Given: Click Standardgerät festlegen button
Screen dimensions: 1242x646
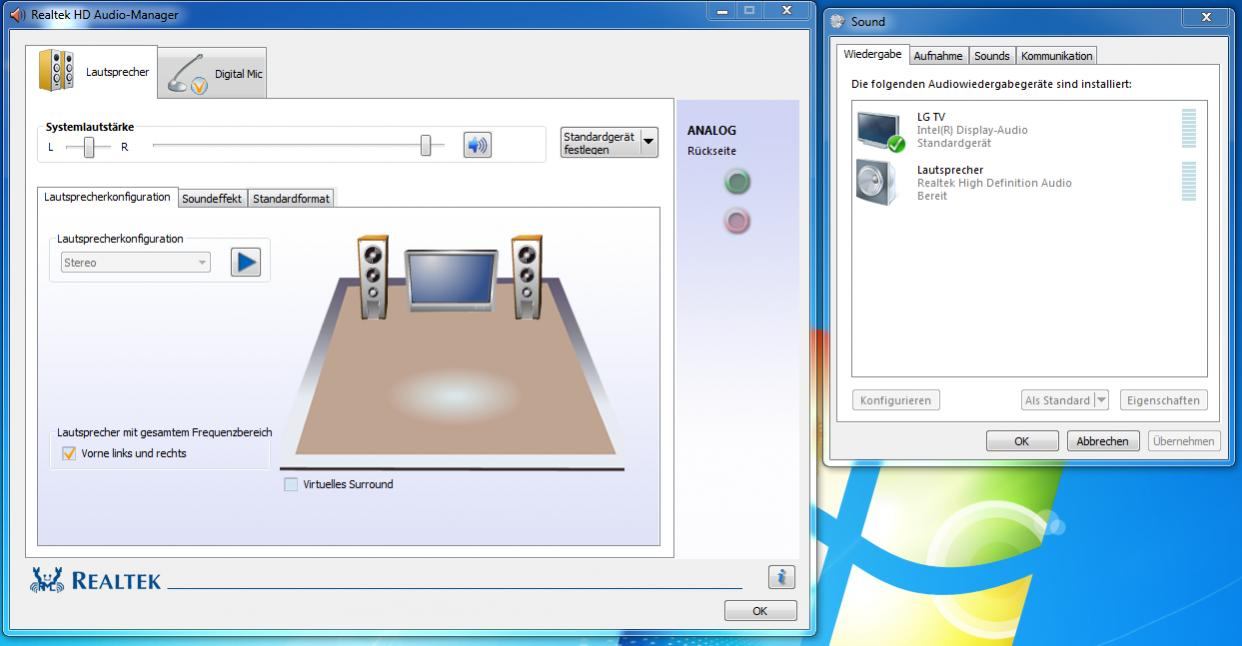Looking at the screenshot, I should (600, 142).
